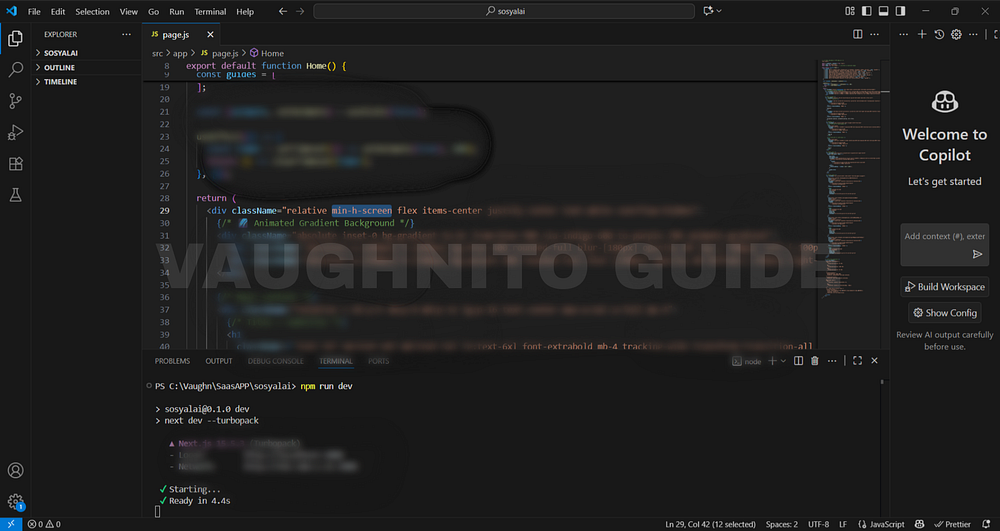The width and height of the screenshot is (1000, 531).
Task: Switch to the DEBUG CONSOLE tab
Action: point(276,361)
